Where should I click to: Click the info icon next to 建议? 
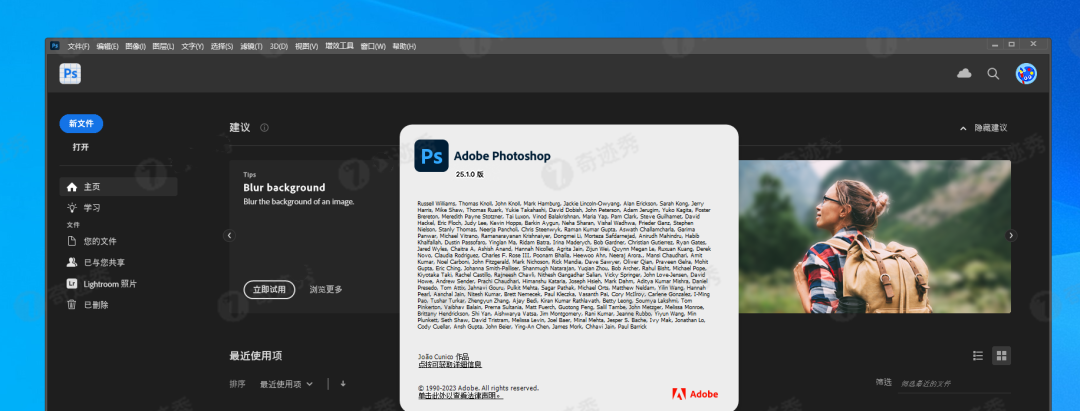point(264,128)
